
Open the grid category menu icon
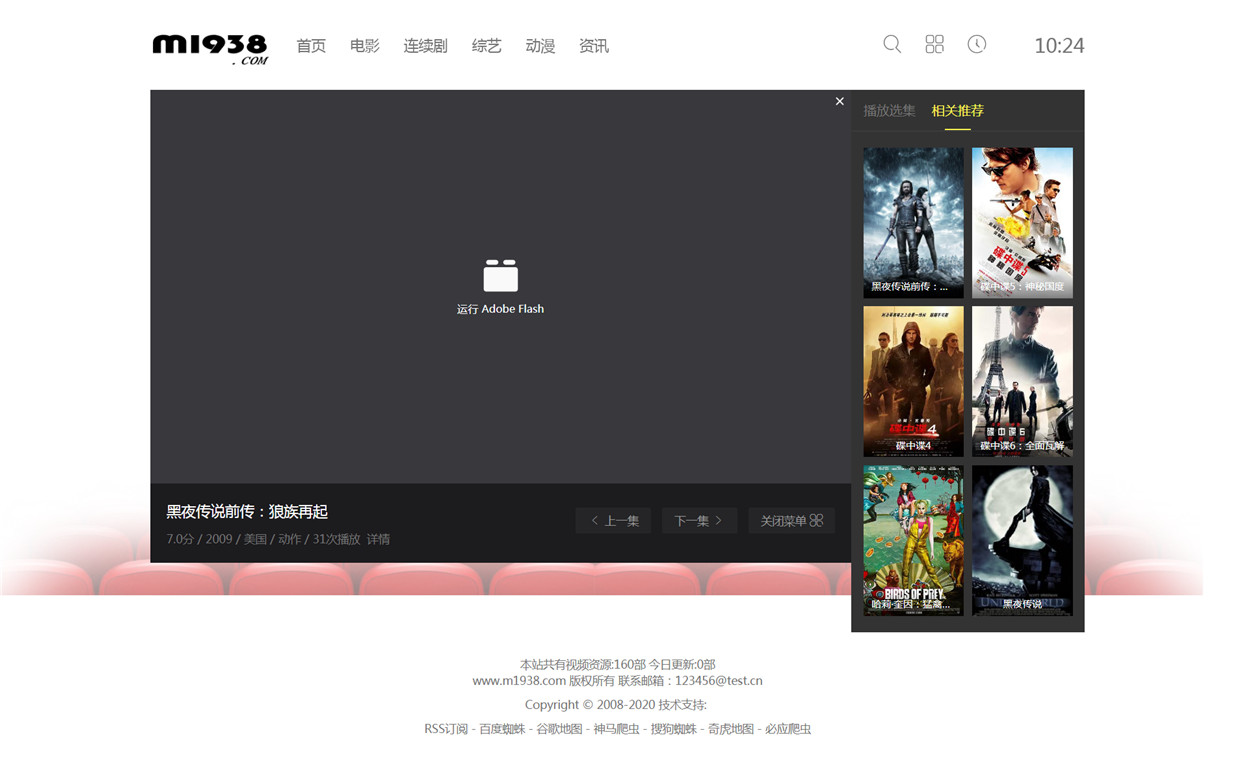pos(934,44)
